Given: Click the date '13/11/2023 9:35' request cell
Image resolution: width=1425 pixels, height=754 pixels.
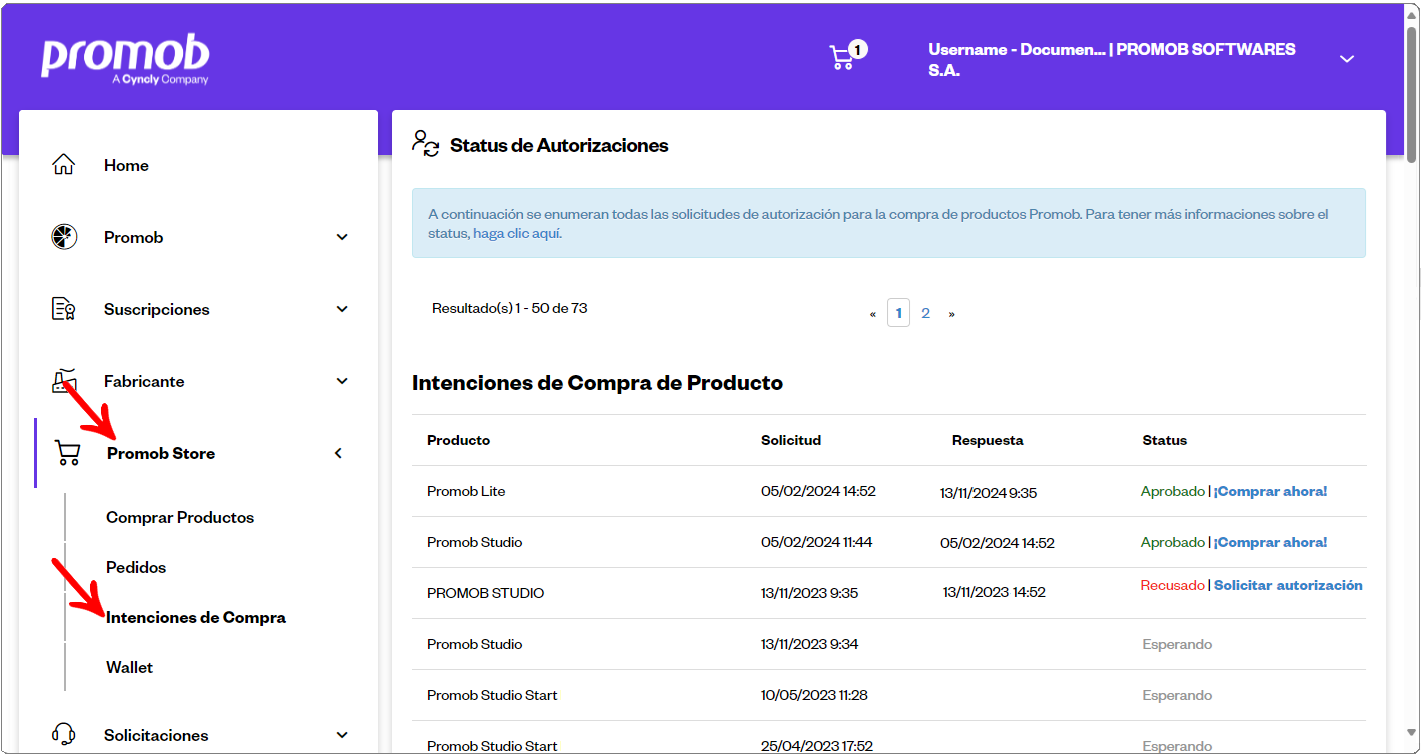Looking at the screenshot, I should tap(809, 593).
